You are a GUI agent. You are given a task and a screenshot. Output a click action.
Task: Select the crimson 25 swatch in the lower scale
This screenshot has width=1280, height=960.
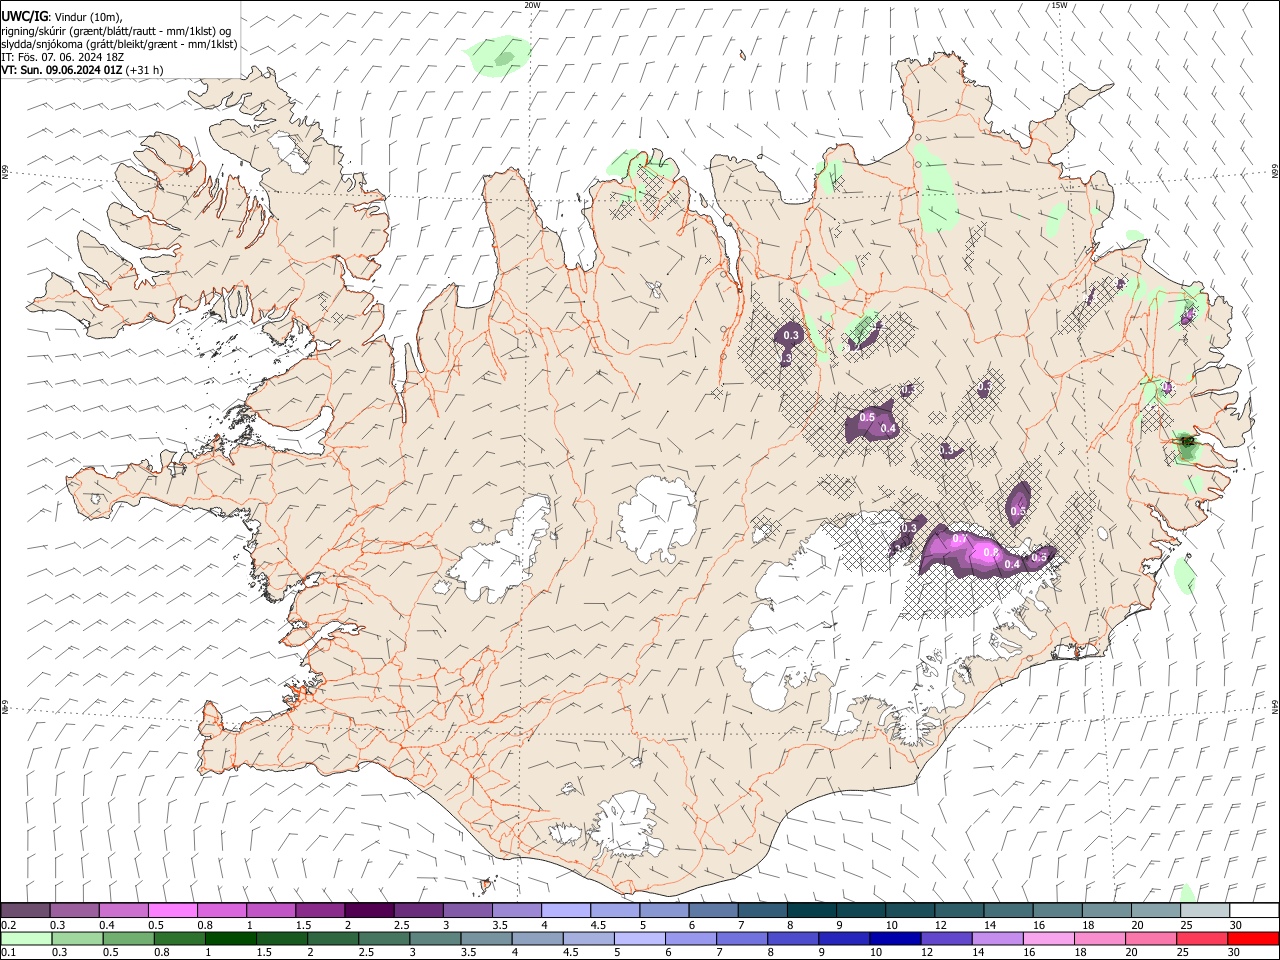[1202, 938]
